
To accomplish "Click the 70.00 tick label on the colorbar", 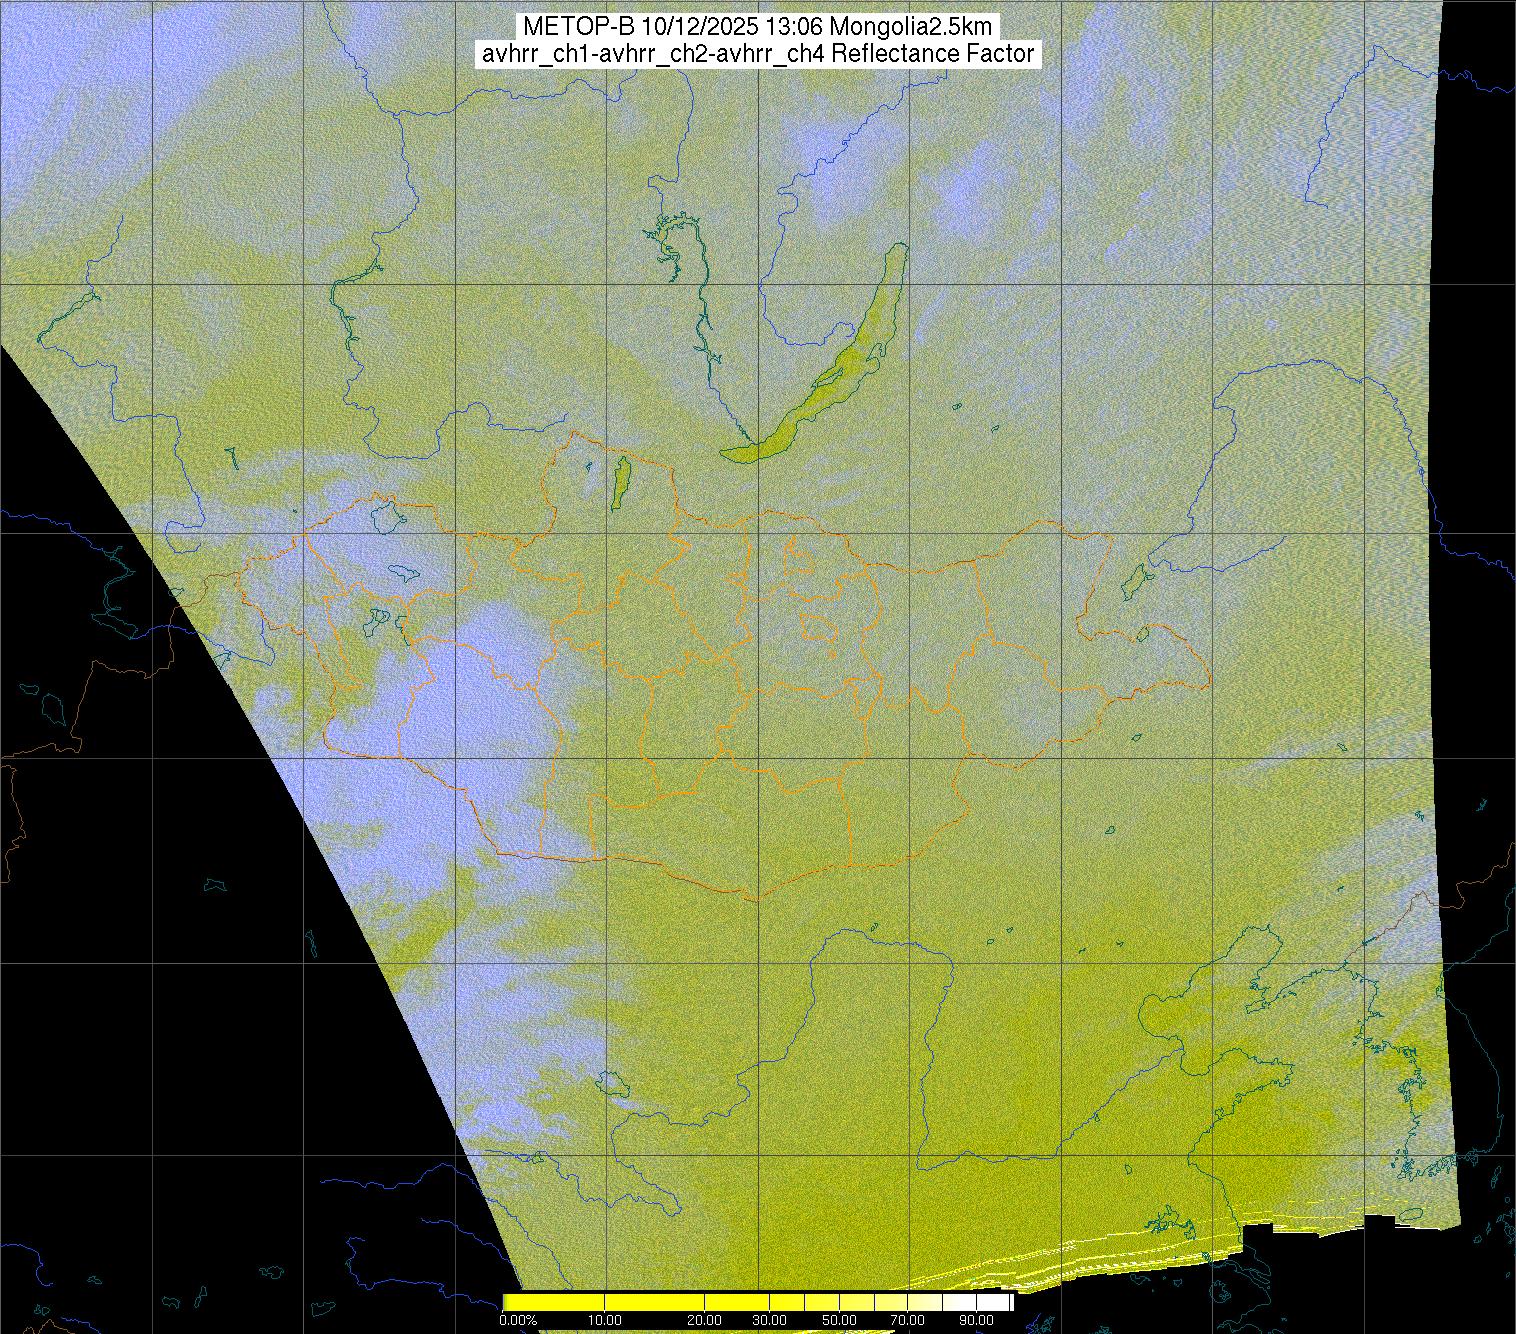I will tap(909, 1321).
